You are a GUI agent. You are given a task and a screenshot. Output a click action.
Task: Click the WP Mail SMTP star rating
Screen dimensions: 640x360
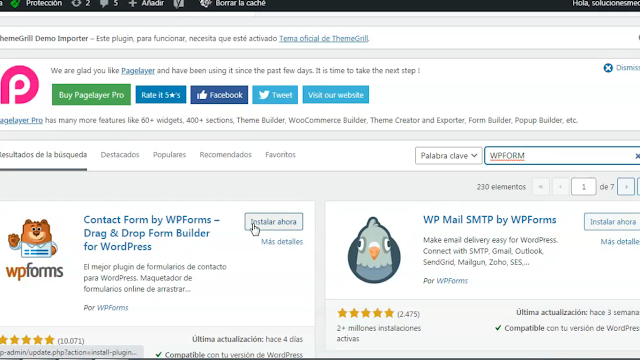(x=365, y=313)
